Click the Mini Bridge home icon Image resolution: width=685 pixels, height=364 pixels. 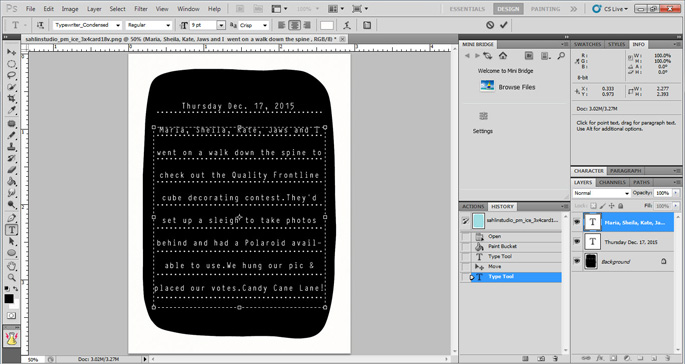coord(503,55)
